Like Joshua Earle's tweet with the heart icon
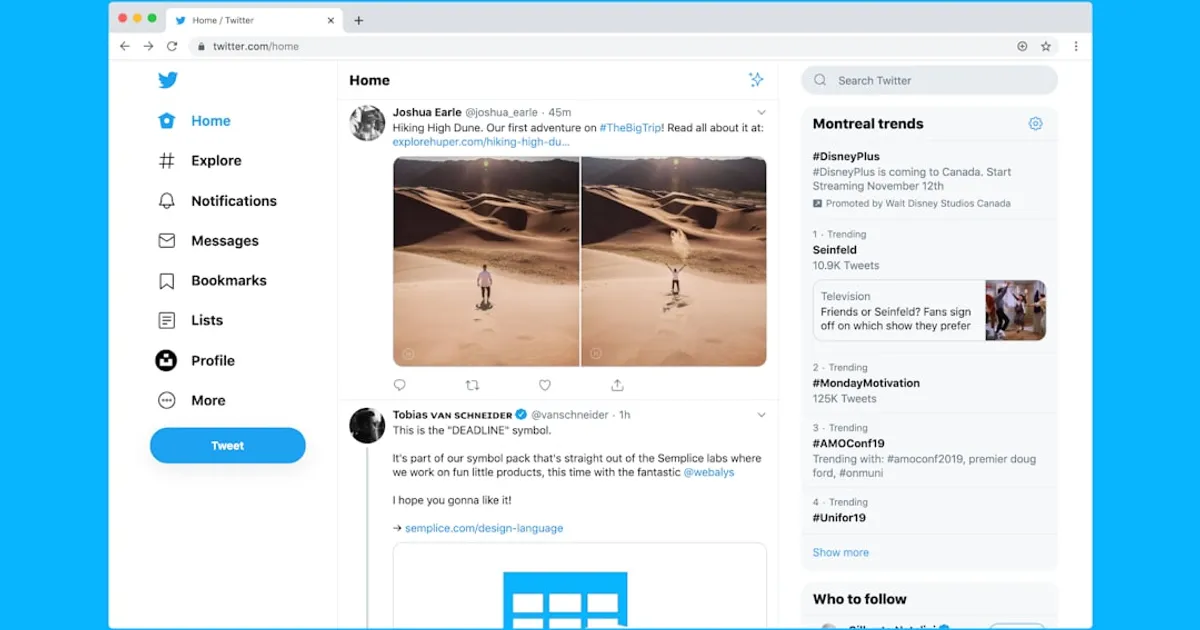Image resolution: width=1200 pixels, height=630 pixels. (x=545, y=384)
